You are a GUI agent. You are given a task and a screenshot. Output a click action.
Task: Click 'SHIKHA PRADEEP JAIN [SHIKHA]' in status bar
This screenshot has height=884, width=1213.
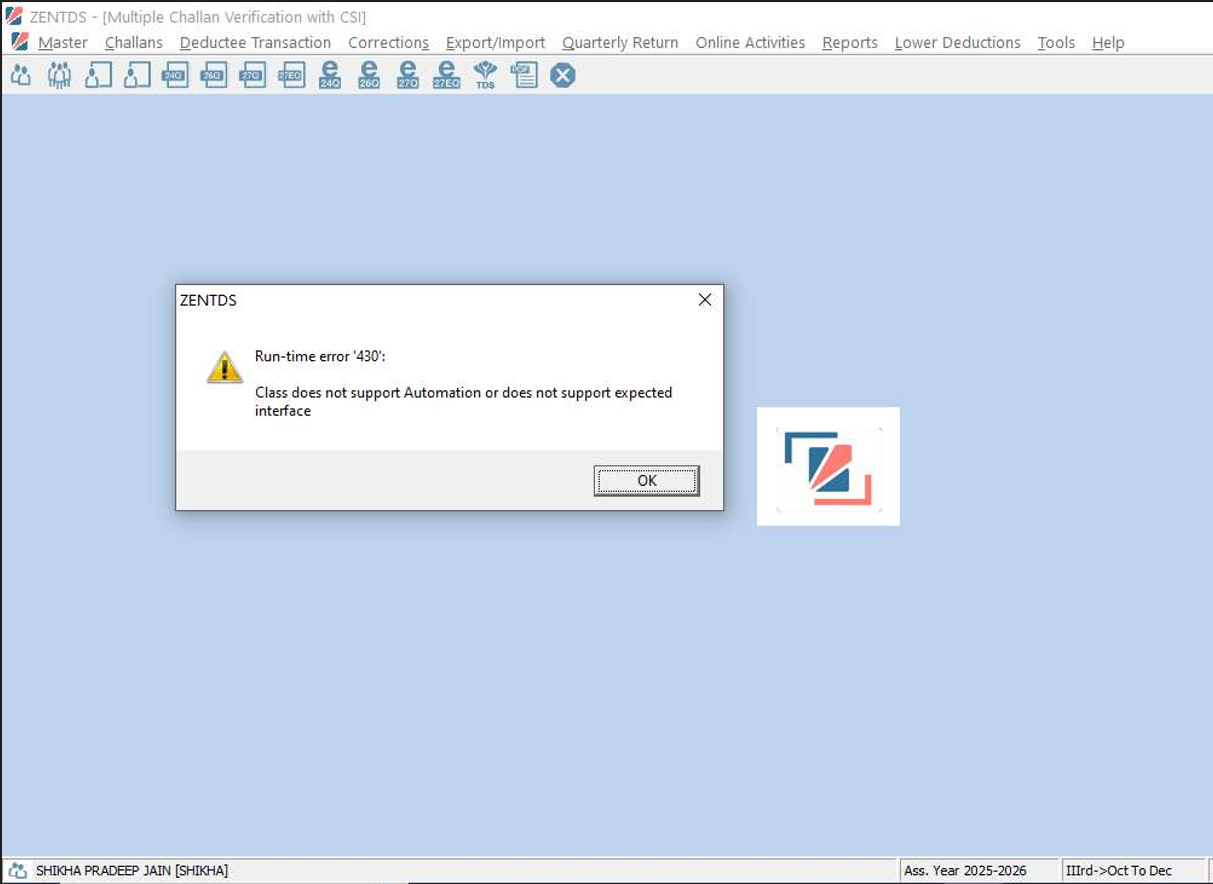(x=132, y=871)
